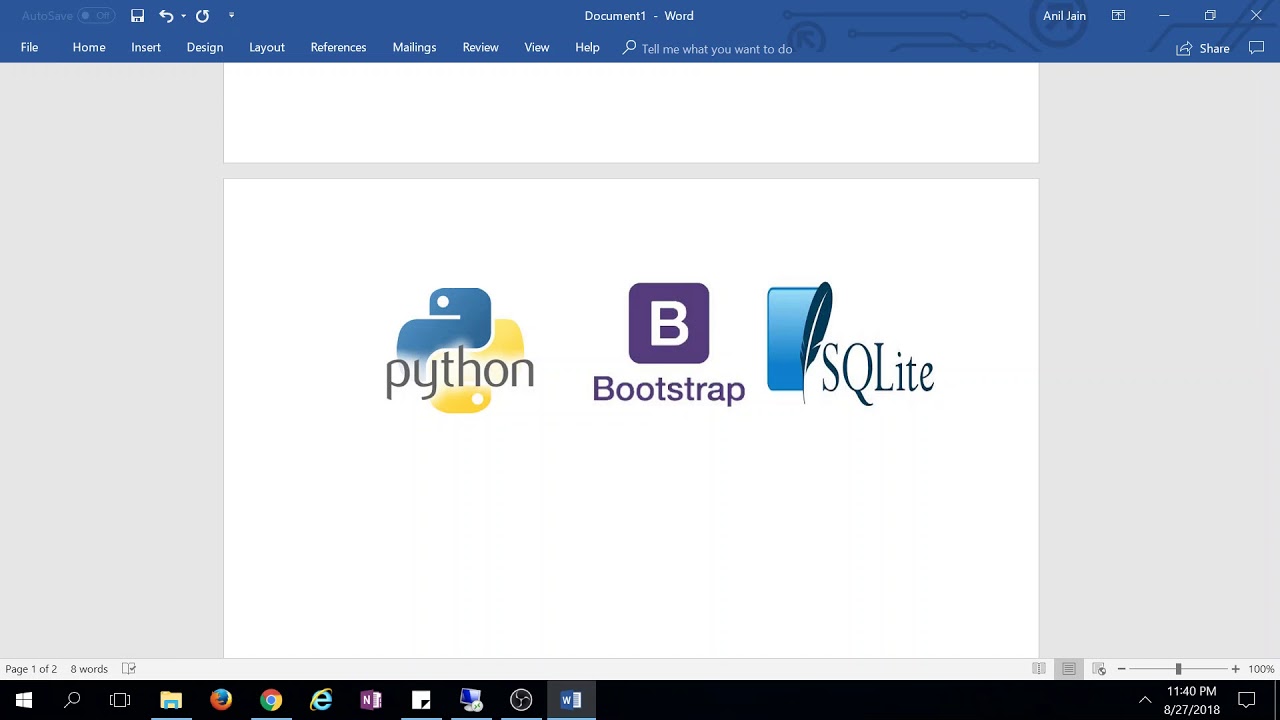This screenshot has width=1280, height=720.
Task: Launch File Explorer from the taskbar
Action: click(x=171, y=700)
